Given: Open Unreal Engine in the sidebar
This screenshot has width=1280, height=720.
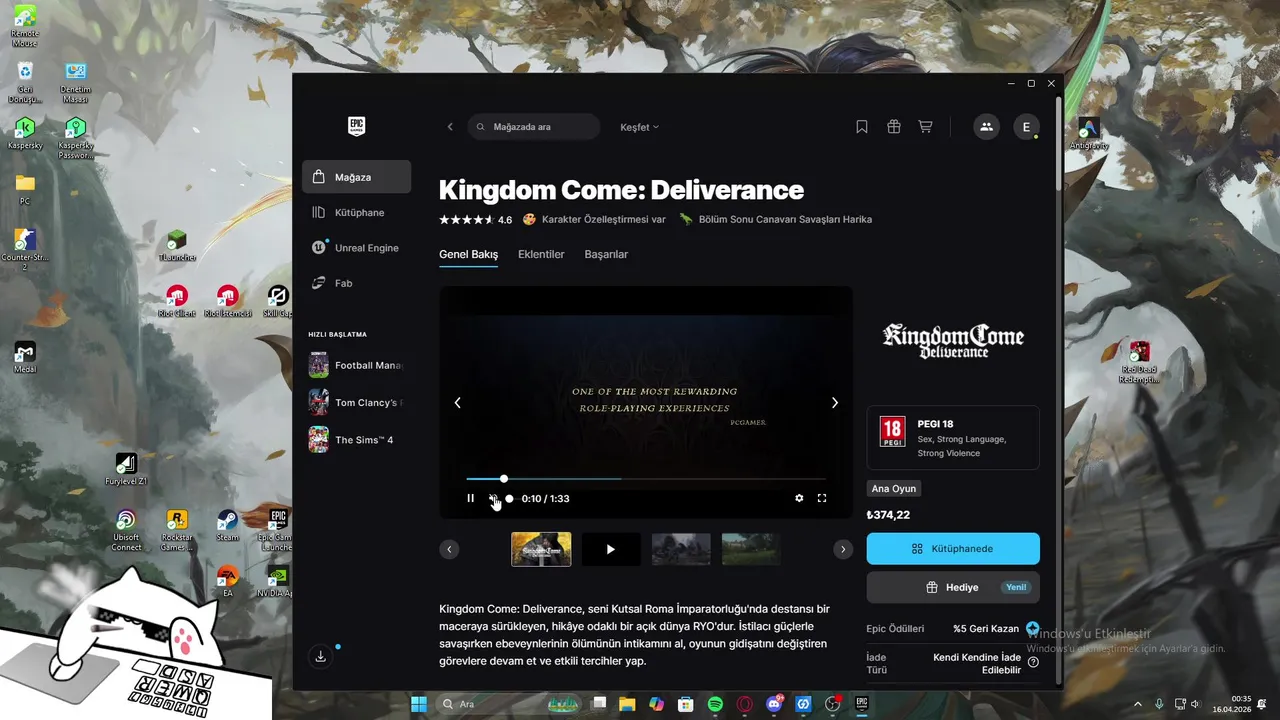Looking at the screenshot, I should click(356, 248).
